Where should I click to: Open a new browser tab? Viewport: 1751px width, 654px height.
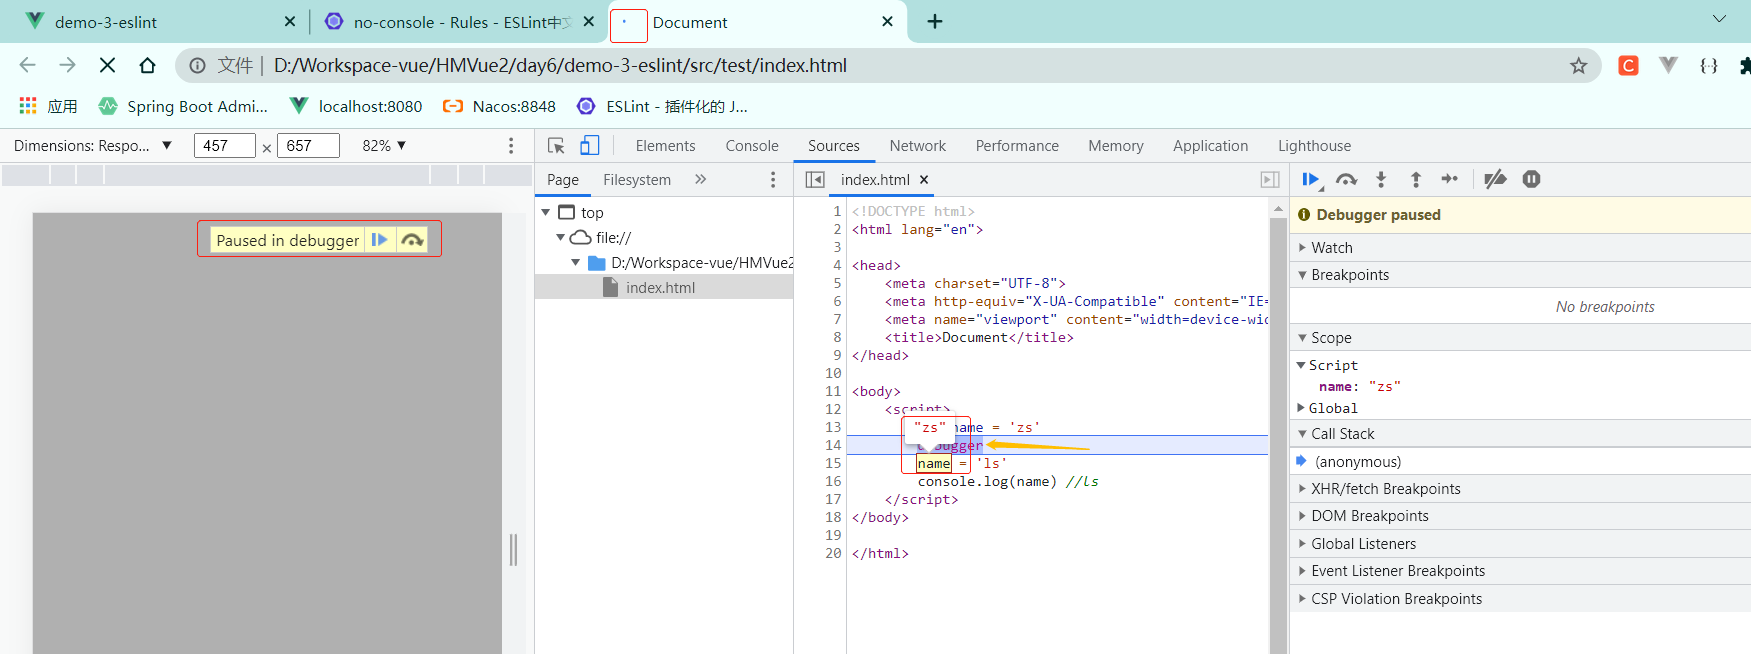pyautogui.click(x=935, y=22)
